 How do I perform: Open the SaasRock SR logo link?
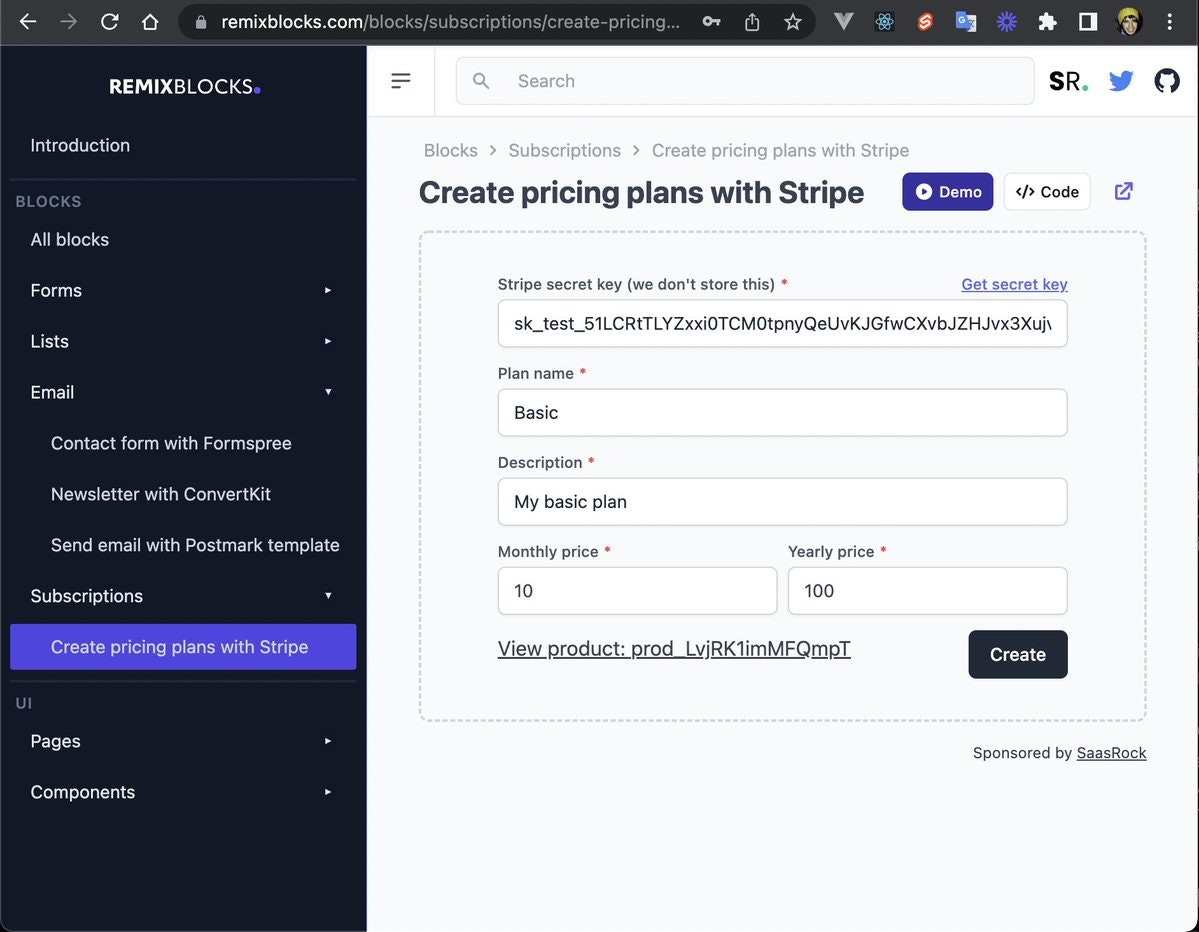tap(1068, 80)
